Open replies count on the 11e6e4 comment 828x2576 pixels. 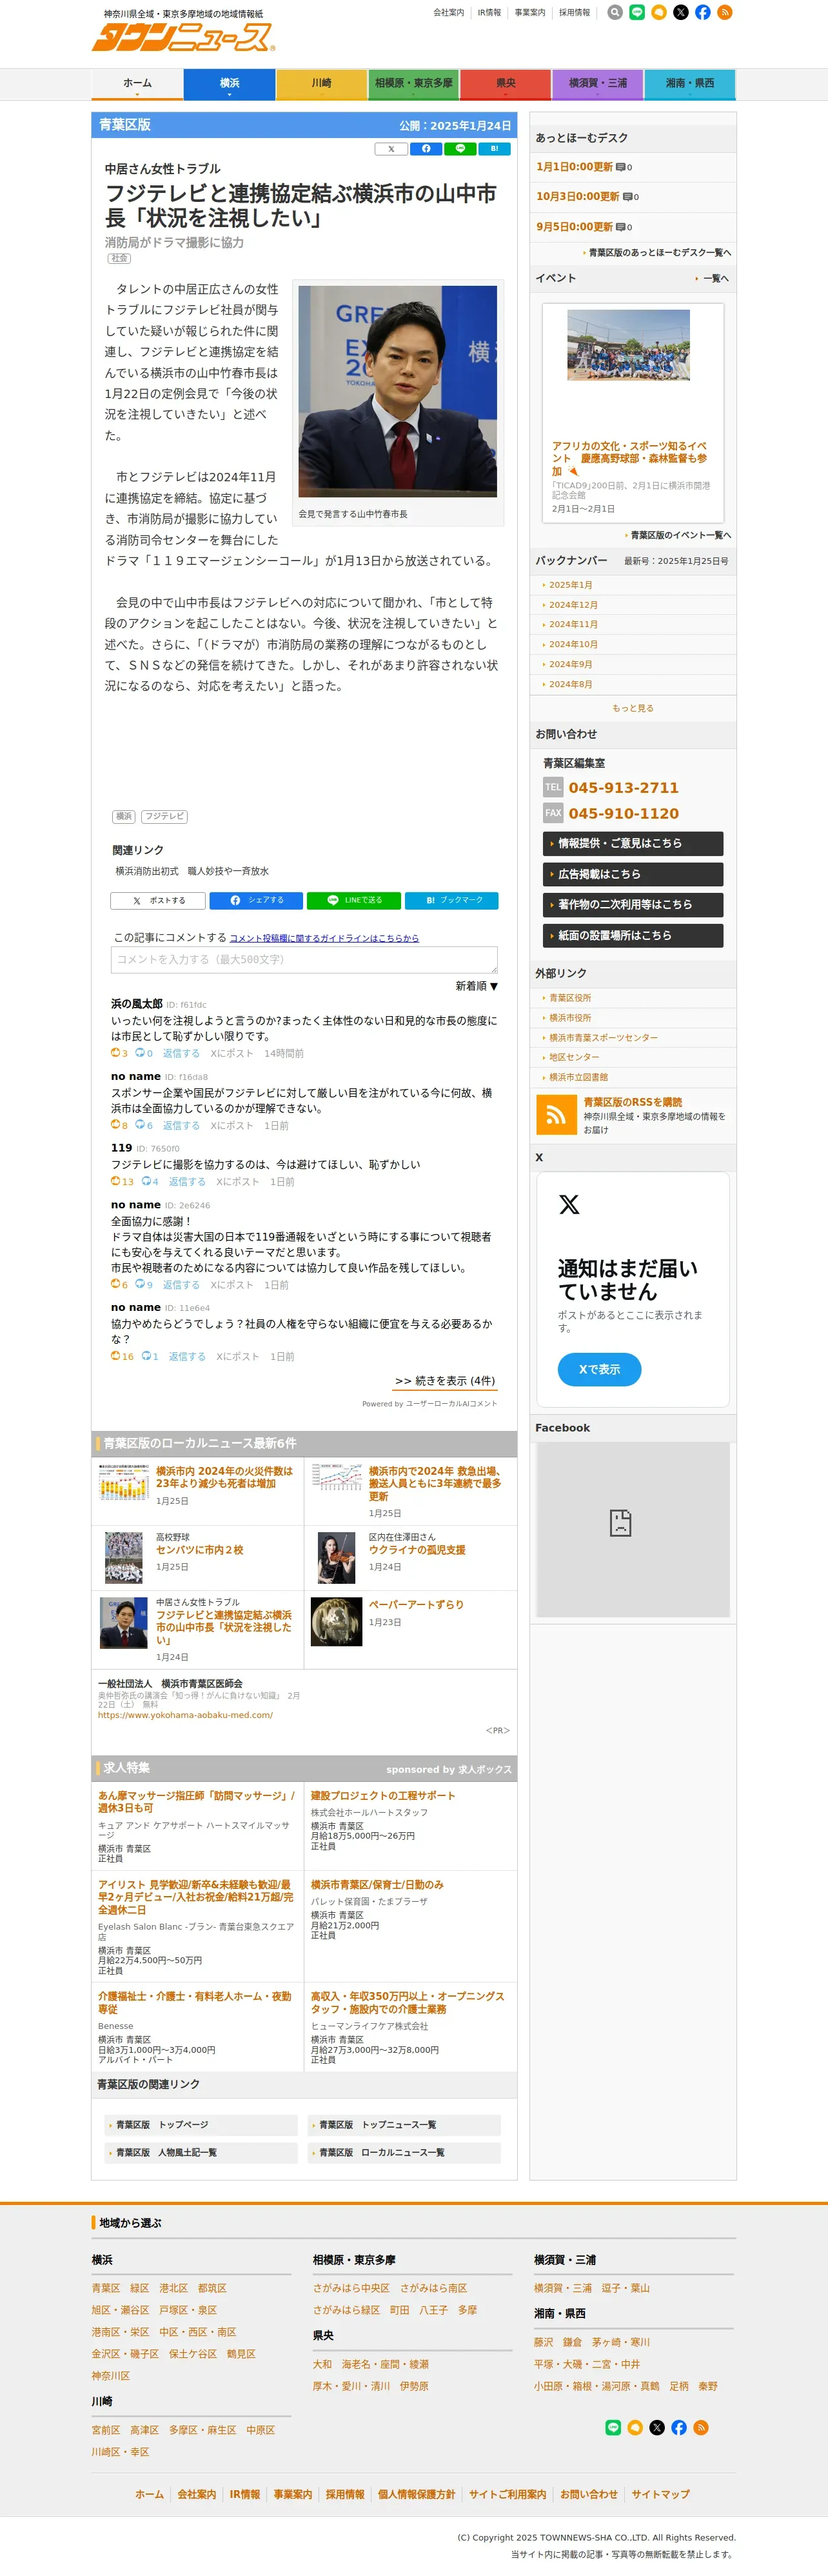150,1357
